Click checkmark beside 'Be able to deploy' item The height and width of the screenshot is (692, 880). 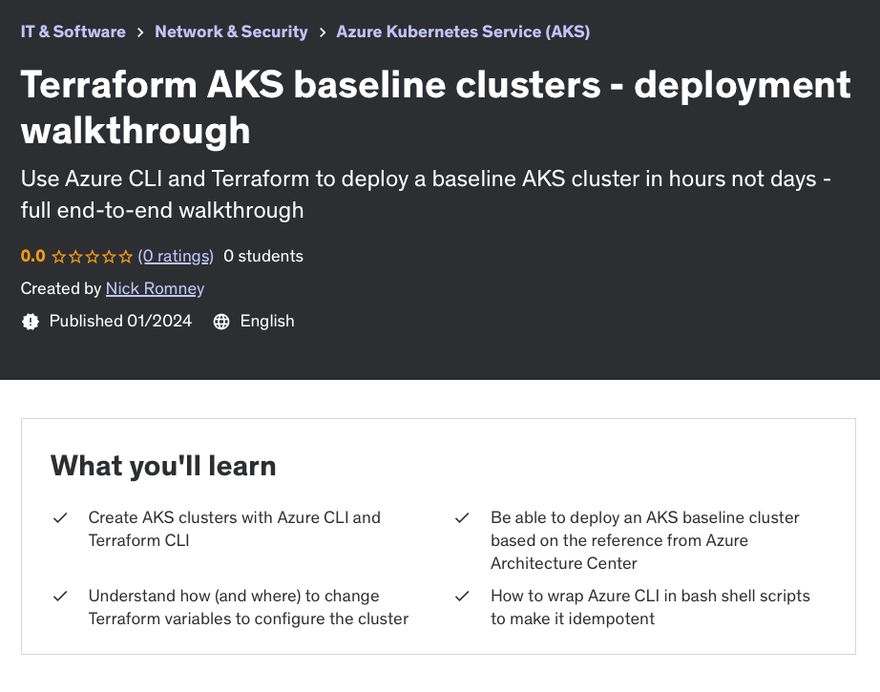[462, 518]
